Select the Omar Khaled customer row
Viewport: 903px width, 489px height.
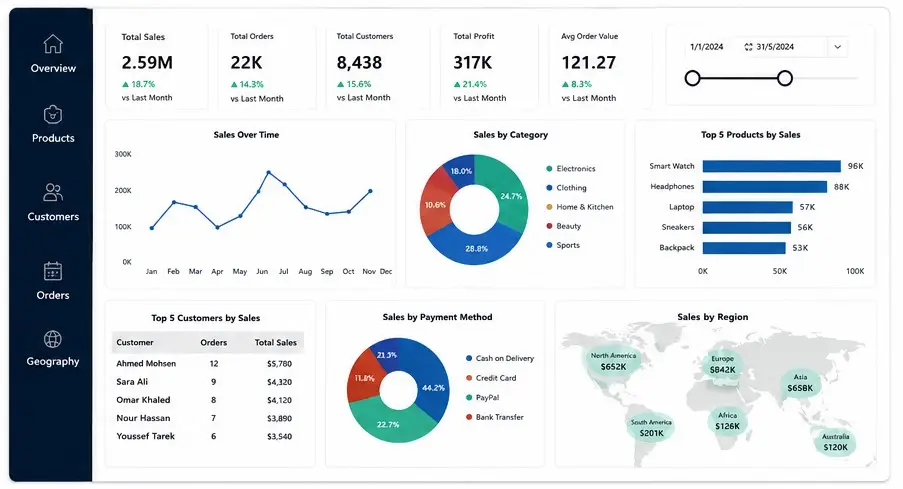point(207,400)
